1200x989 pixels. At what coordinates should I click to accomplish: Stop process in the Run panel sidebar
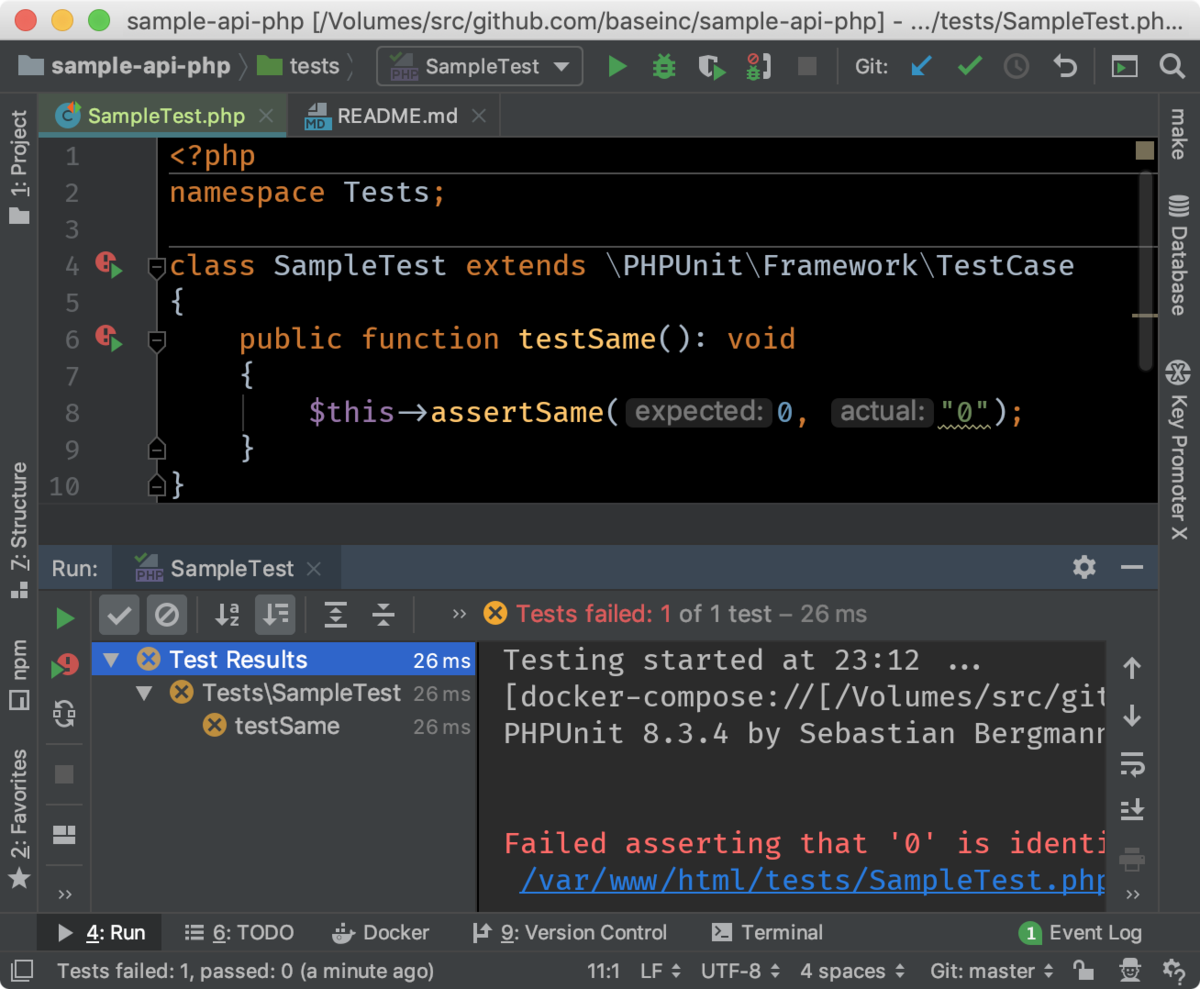(65, 775)
